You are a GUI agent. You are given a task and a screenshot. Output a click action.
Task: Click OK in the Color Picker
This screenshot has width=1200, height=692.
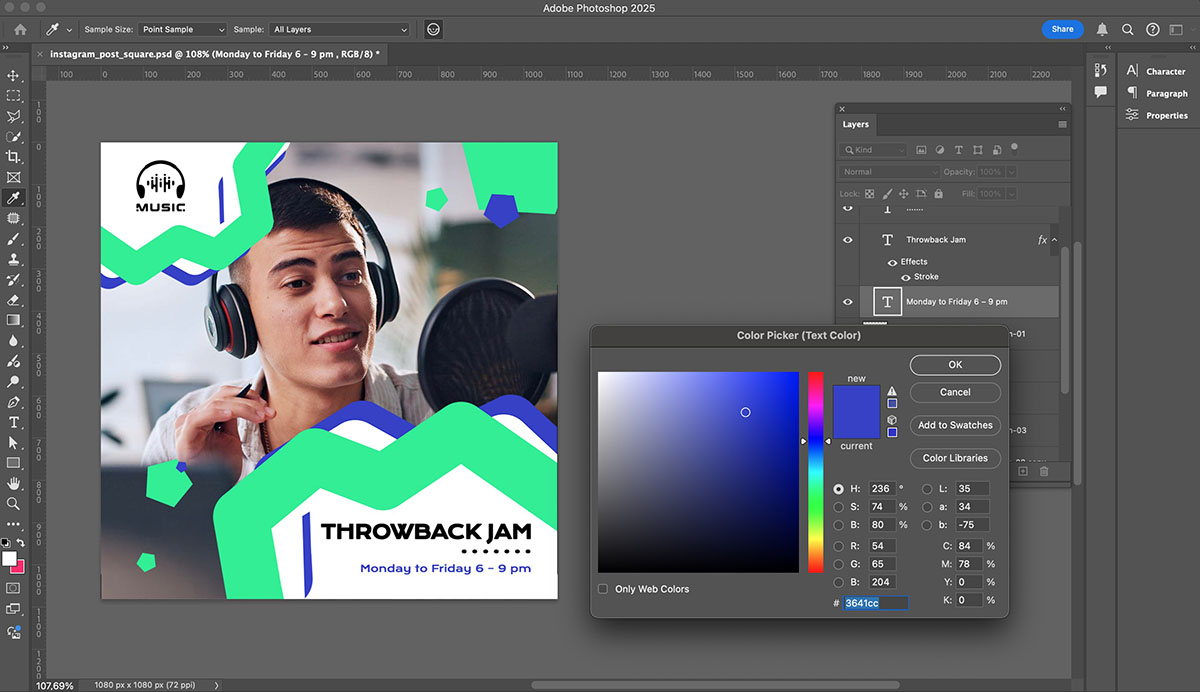[955, 365]
